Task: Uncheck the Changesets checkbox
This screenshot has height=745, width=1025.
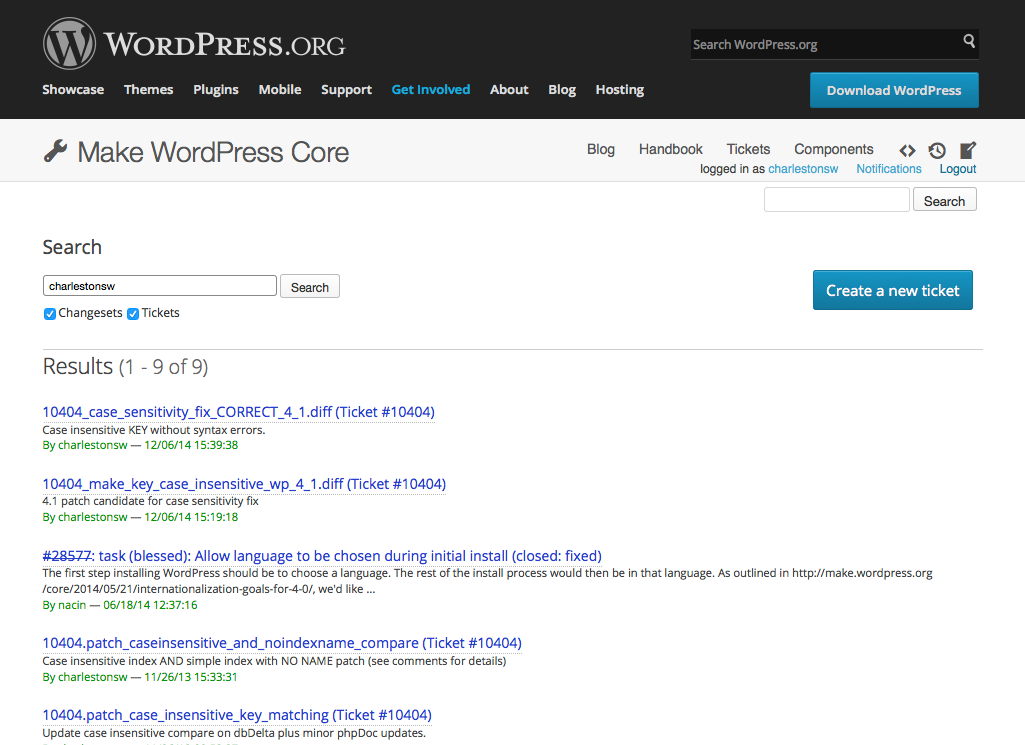Action: (50, 314)
